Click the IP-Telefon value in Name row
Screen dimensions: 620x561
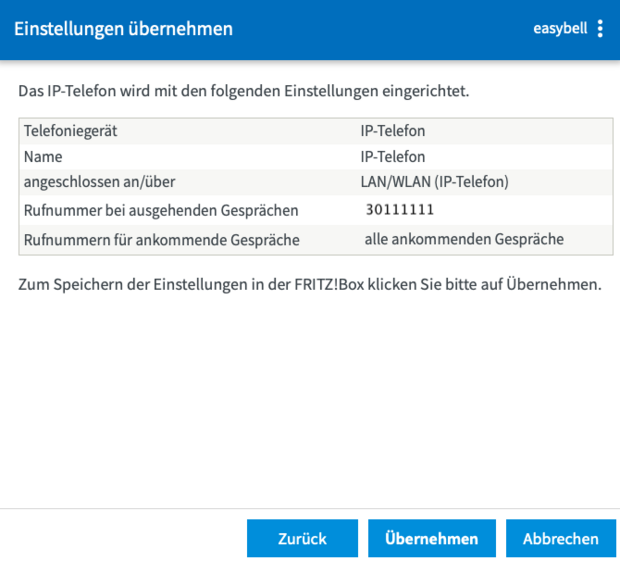[393, 157]
